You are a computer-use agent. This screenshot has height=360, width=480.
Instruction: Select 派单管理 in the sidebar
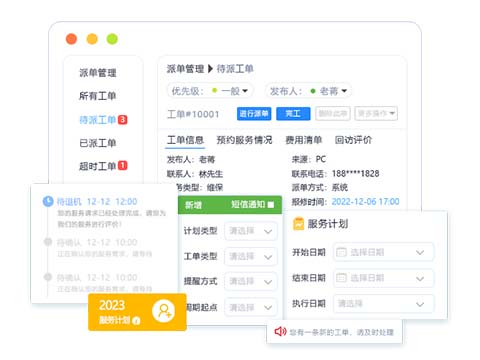click(98, 73)
